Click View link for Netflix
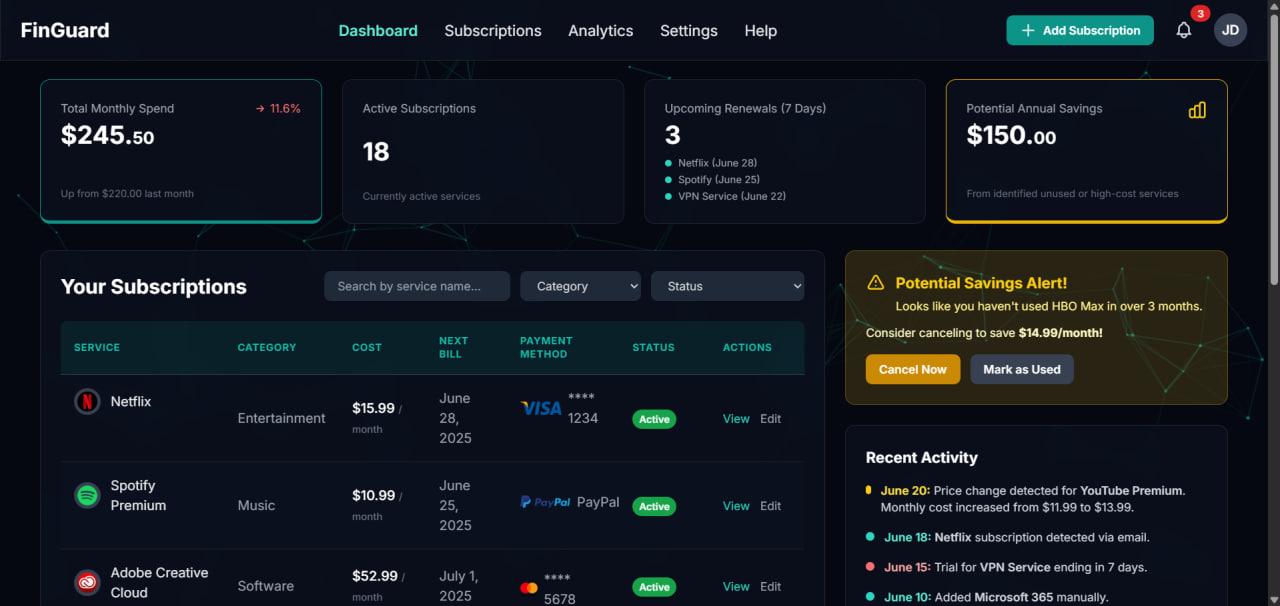1280x606 pixels. (x=736, y=419)
